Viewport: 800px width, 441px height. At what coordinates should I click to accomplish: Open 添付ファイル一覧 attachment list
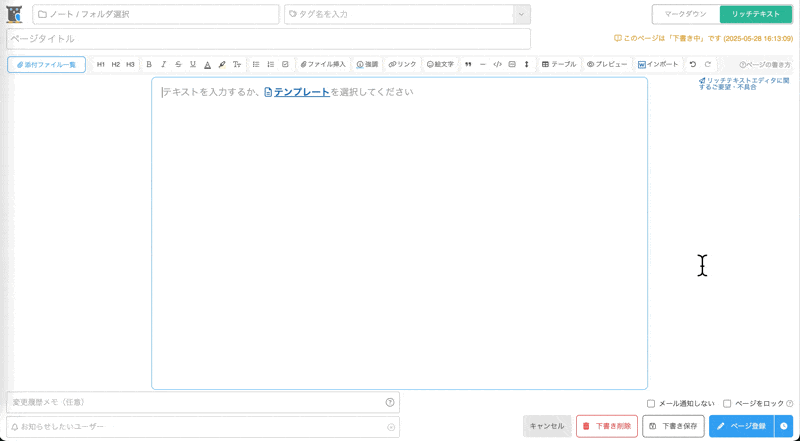(46, 65)
